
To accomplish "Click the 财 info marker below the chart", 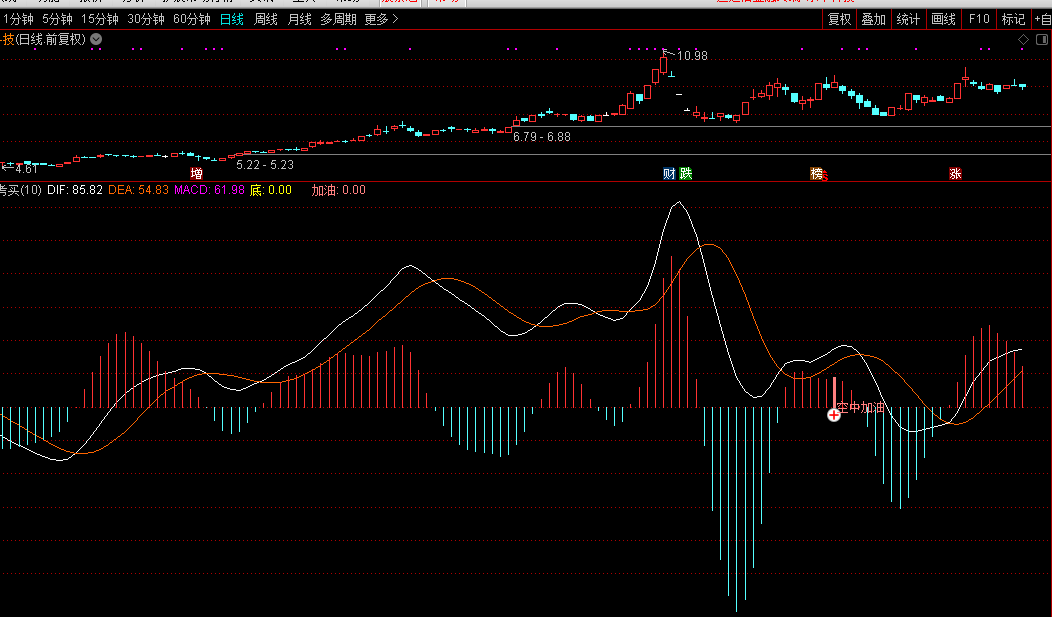I will pos(670,174).
